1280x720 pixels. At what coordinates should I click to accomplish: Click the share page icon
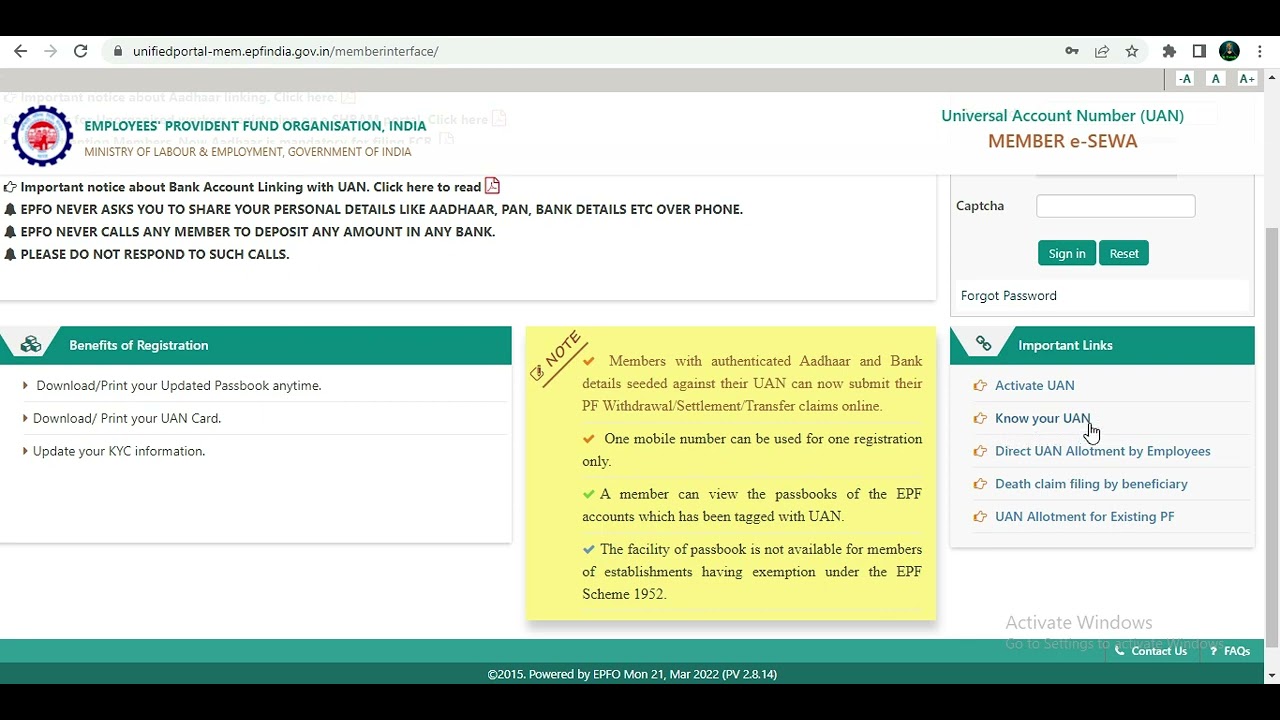pos(1102,51)
